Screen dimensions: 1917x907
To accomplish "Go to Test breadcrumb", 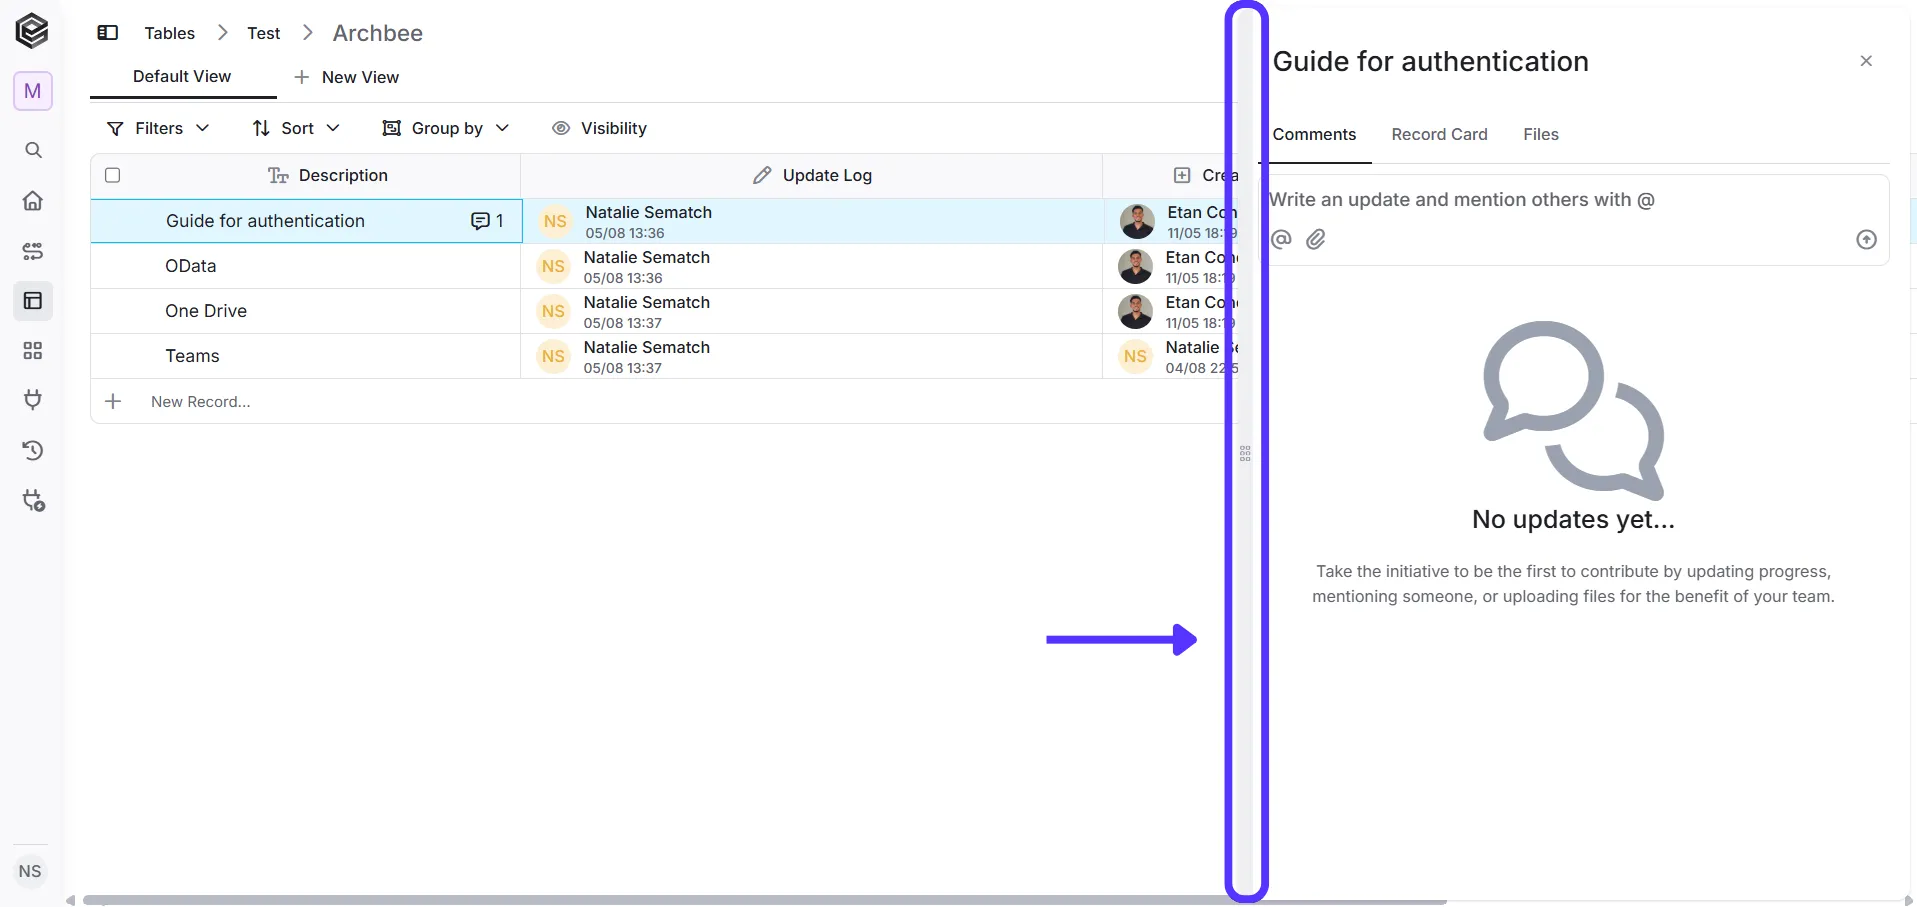I will (264, 33).
